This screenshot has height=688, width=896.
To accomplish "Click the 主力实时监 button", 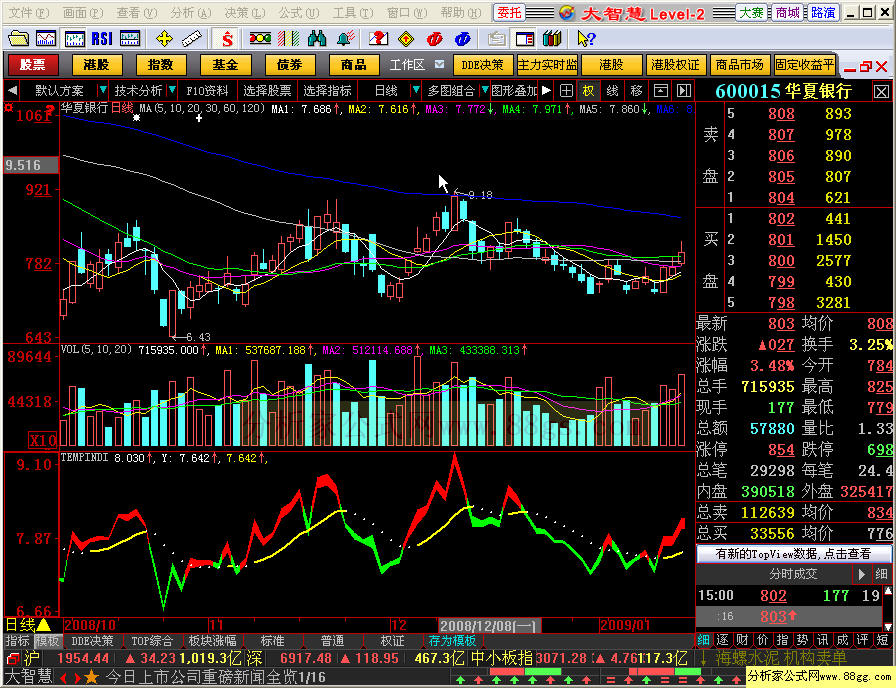I will click(x=547, y=65).
